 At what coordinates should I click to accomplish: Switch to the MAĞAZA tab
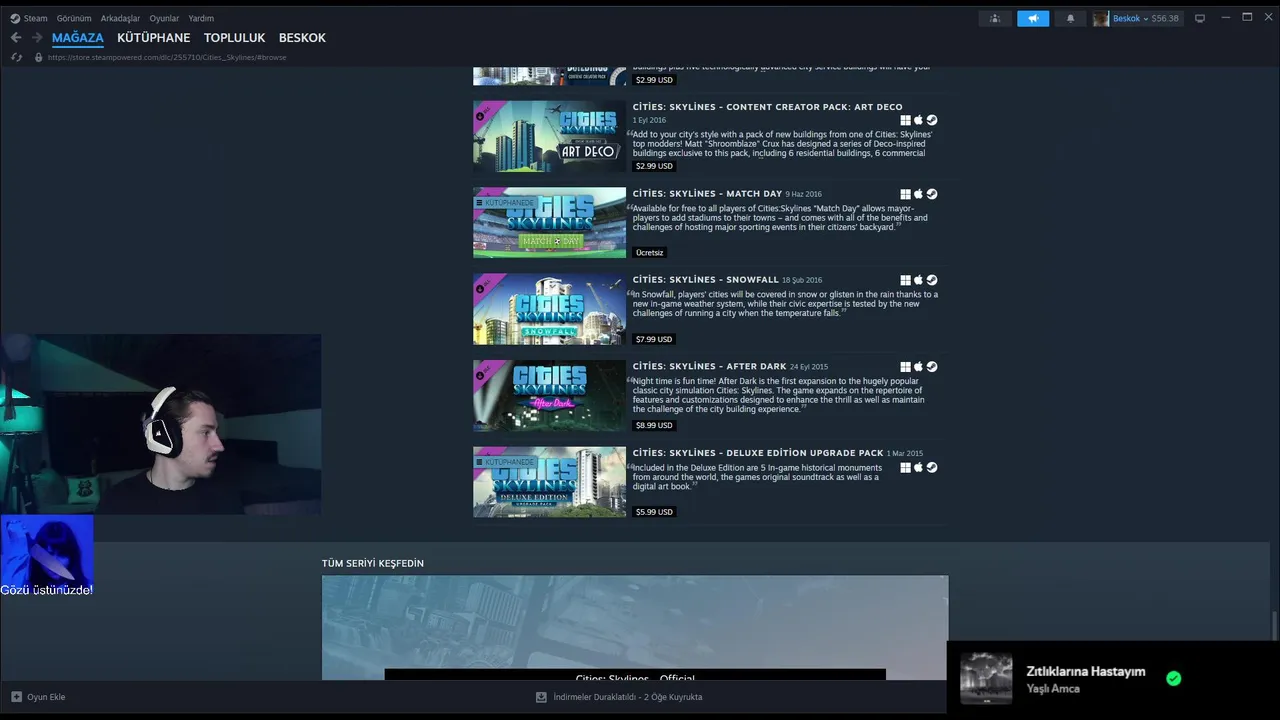pyautogui.click(x=78, y=38)
